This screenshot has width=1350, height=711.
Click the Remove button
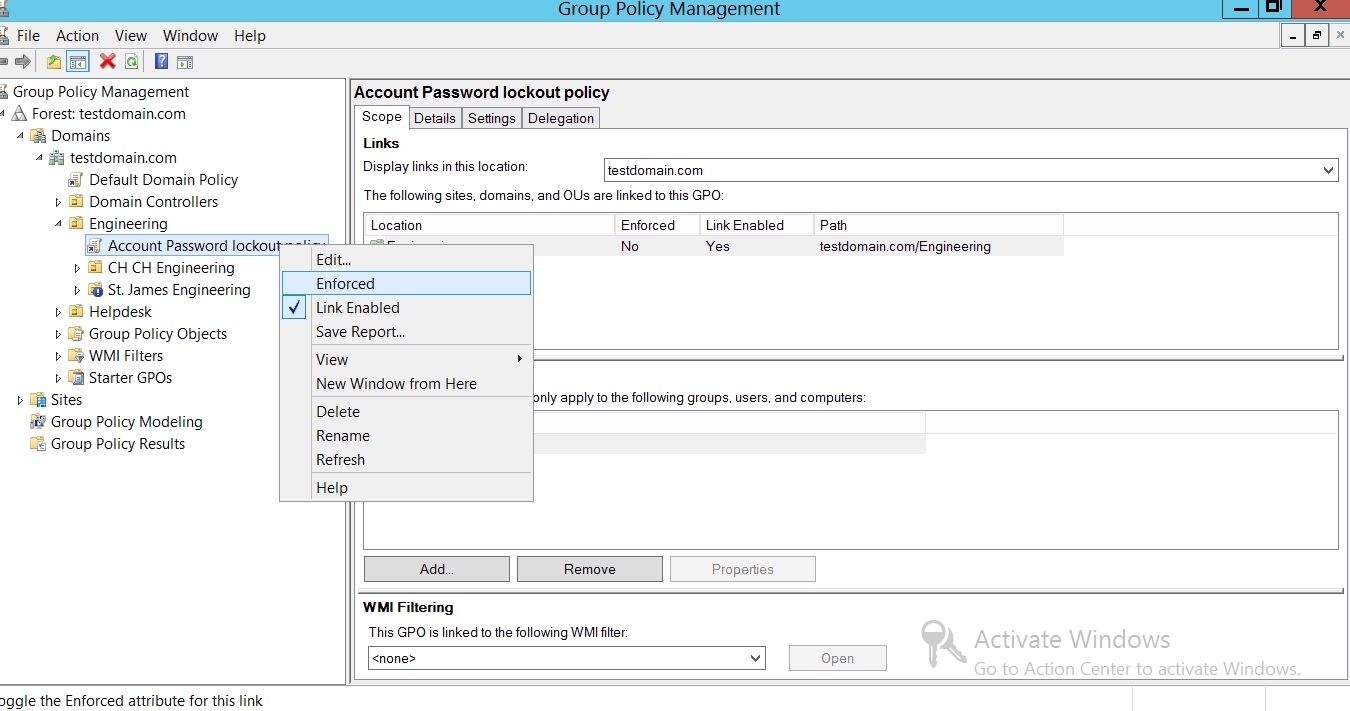(x=589, y=569)
